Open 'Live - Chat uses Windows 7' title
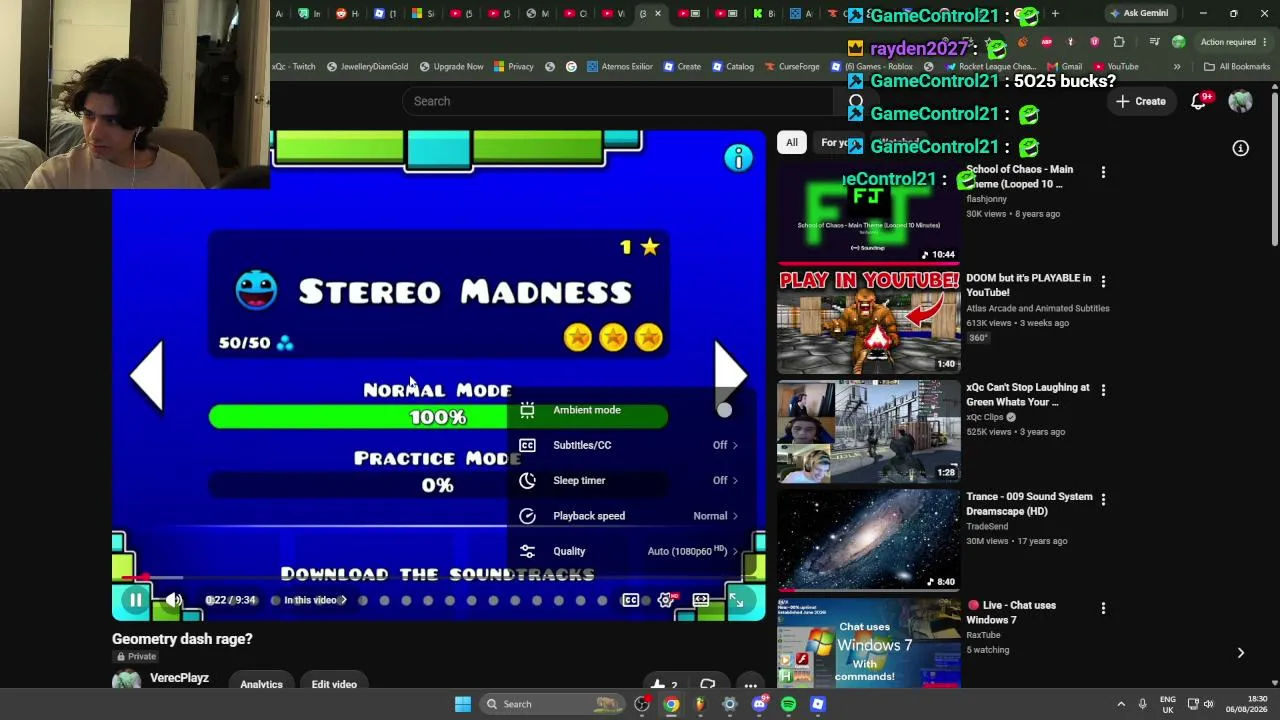This screenshot has width=1280, height=720. pos(1012,612)
